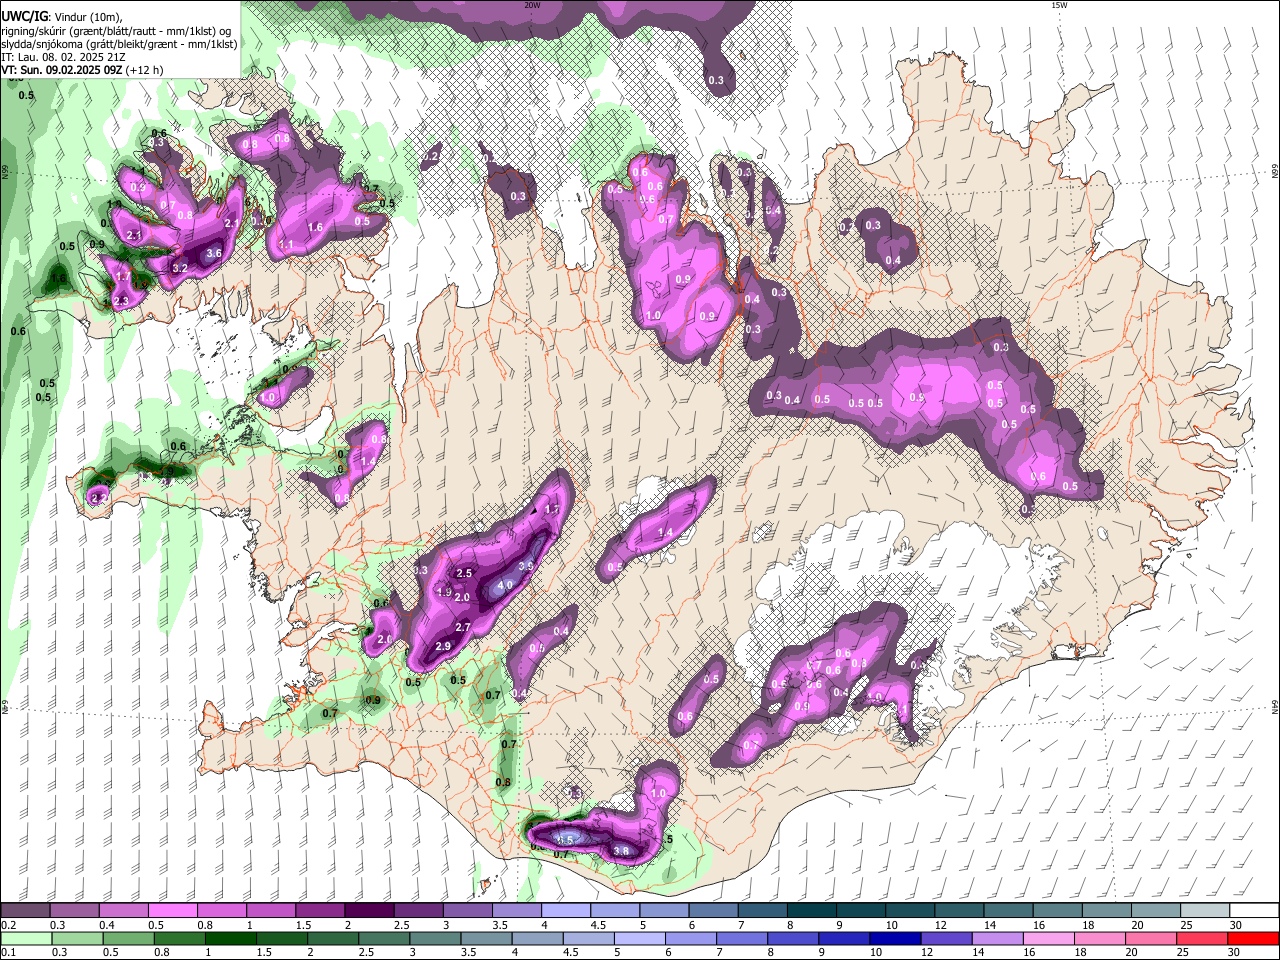Screen dimensions: 1280x960
Task: Click the 'rigning/skúrir' legend description line
Action: 116,31
